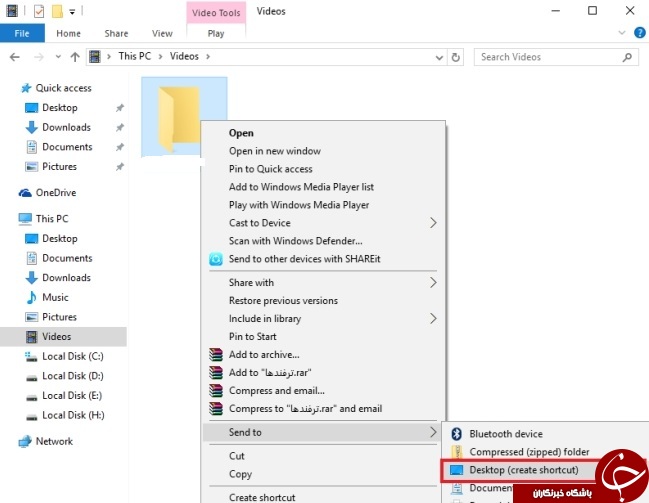Open Local Disk (D:) in sidebar
The height and width of the screenshot is (503, 649).
click(x=65, y=376)
